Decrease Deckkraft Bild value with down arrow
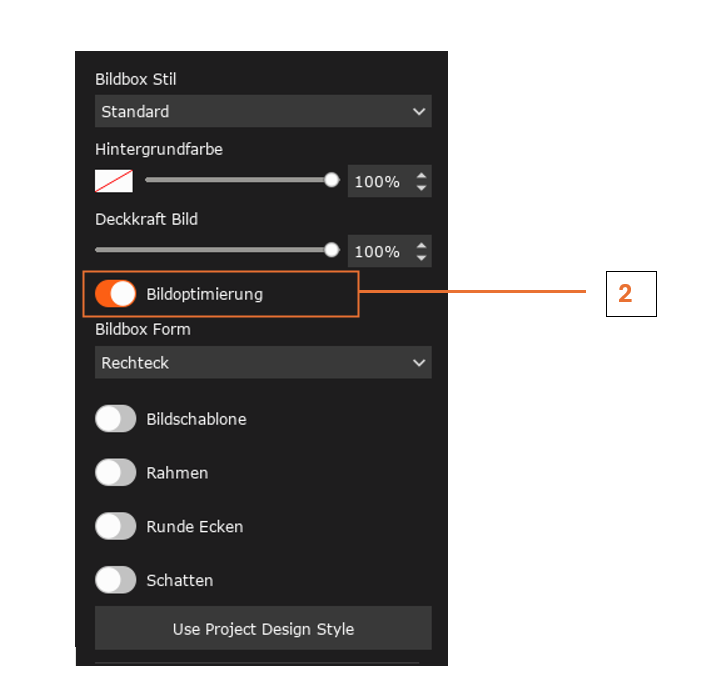 [x=421, y=258]
